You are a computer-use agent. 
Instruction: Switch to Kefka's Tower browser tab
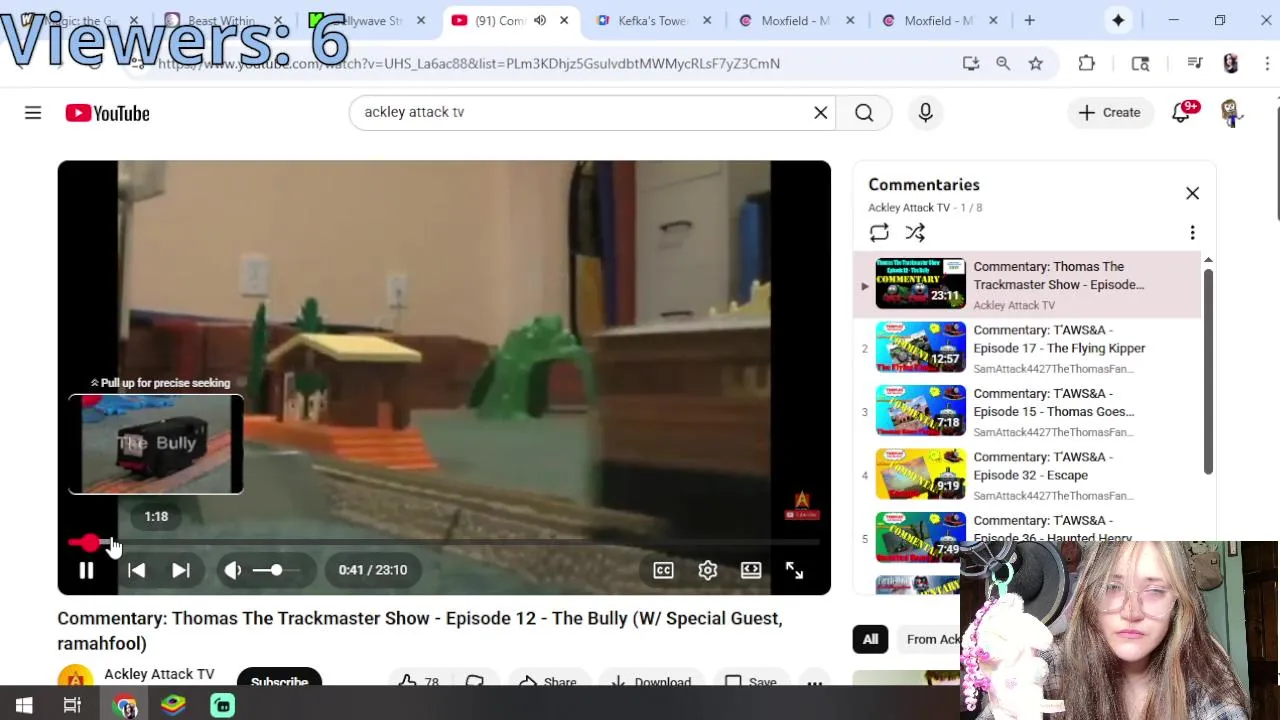(x=652, y=20)
